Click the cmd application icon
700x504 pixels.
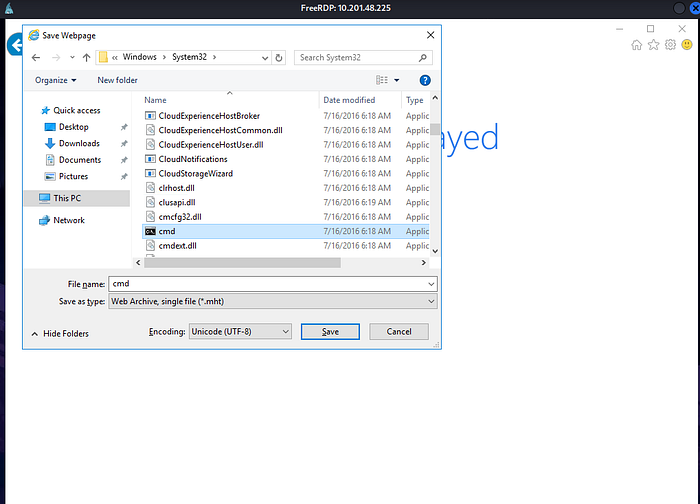pyautogui.click(x=150, y=231)
